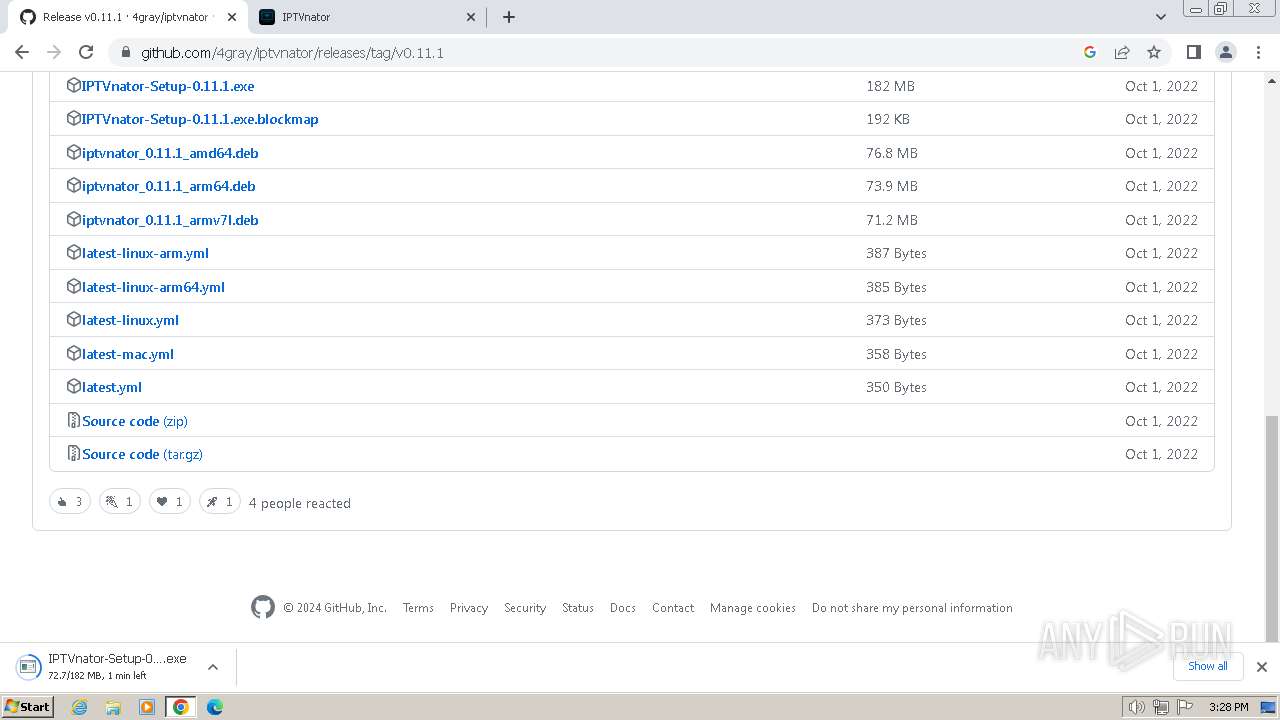Screen dimensions: 1280x720
Task: Download Source code (tar.gz)
Action: tap(142, 454)
